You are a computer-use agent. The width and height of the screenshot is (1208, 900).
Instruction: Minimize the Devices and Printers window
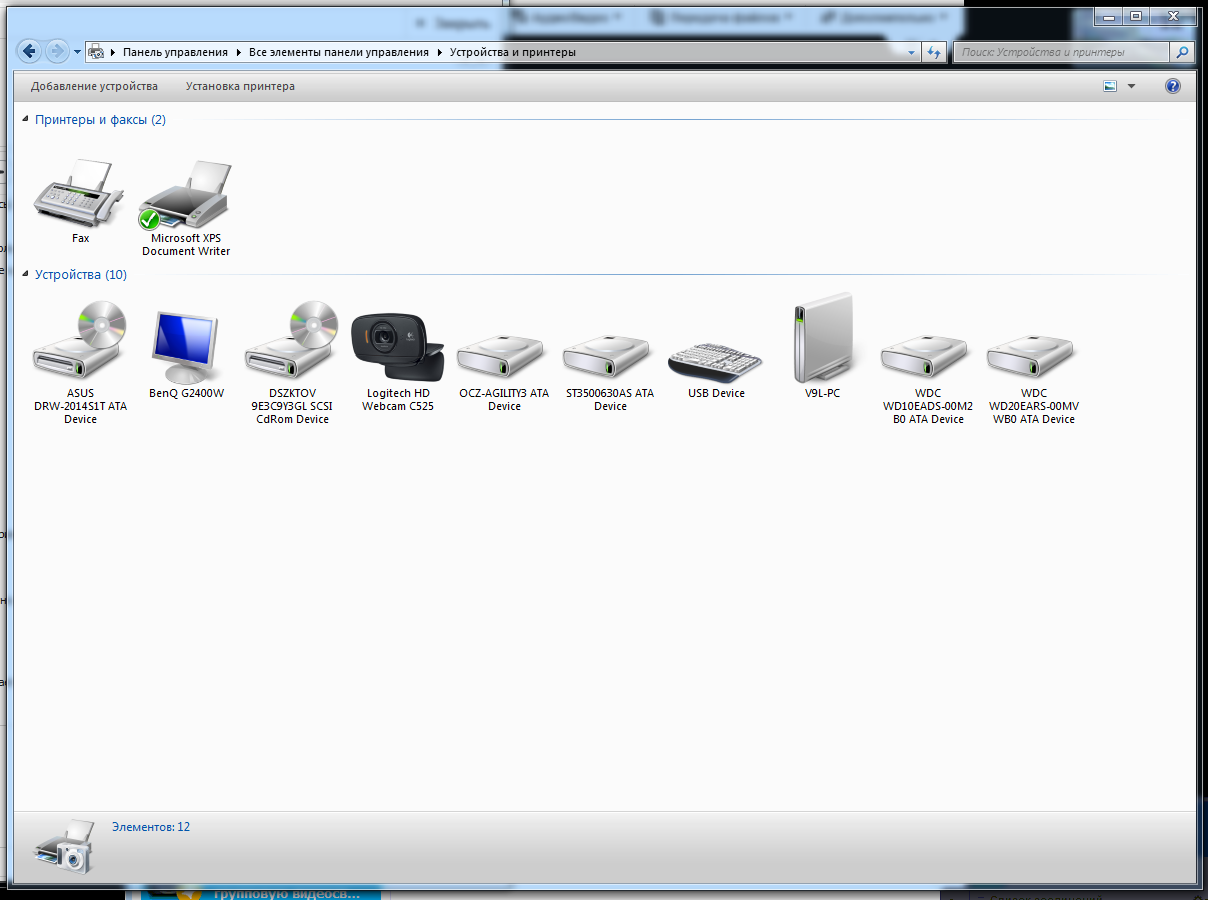pyautogui.click(x=1108, y=16)
